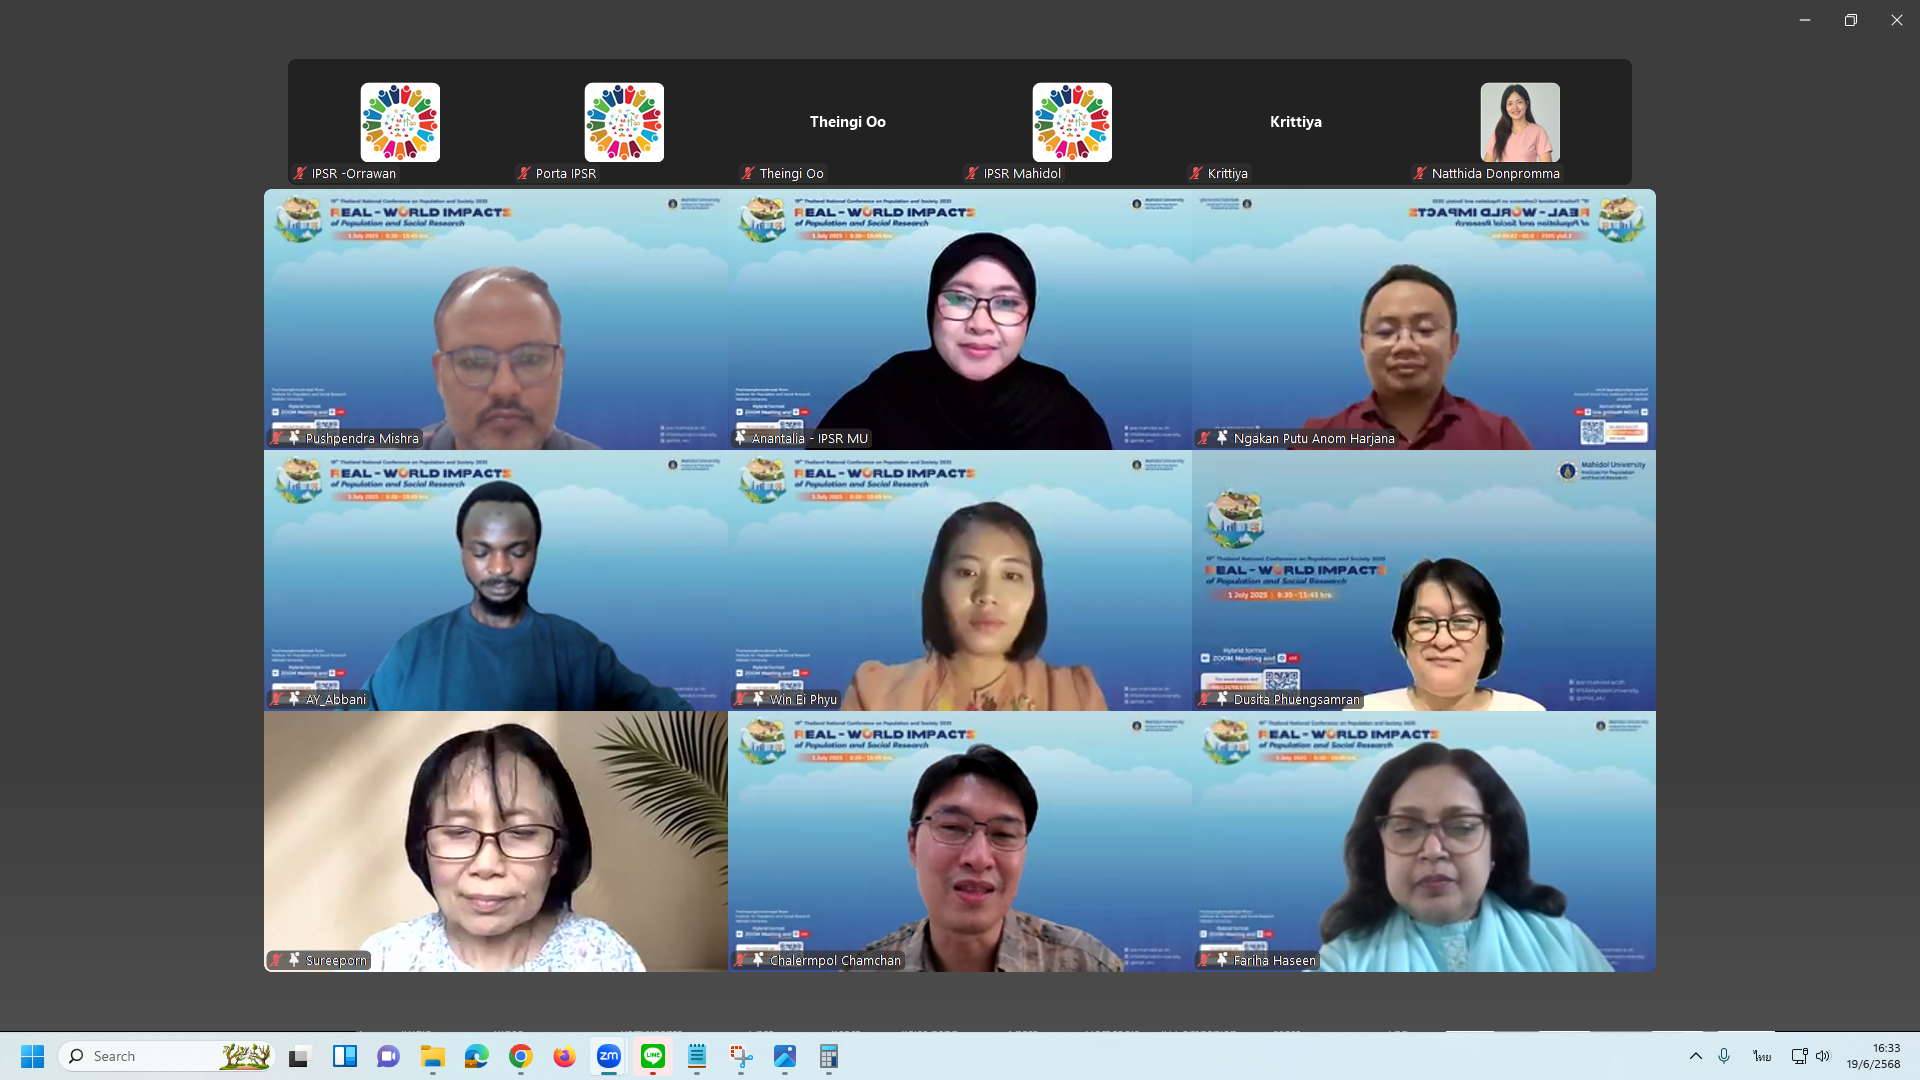Open Firefox browser from taskbar

tap(564, 1056)
